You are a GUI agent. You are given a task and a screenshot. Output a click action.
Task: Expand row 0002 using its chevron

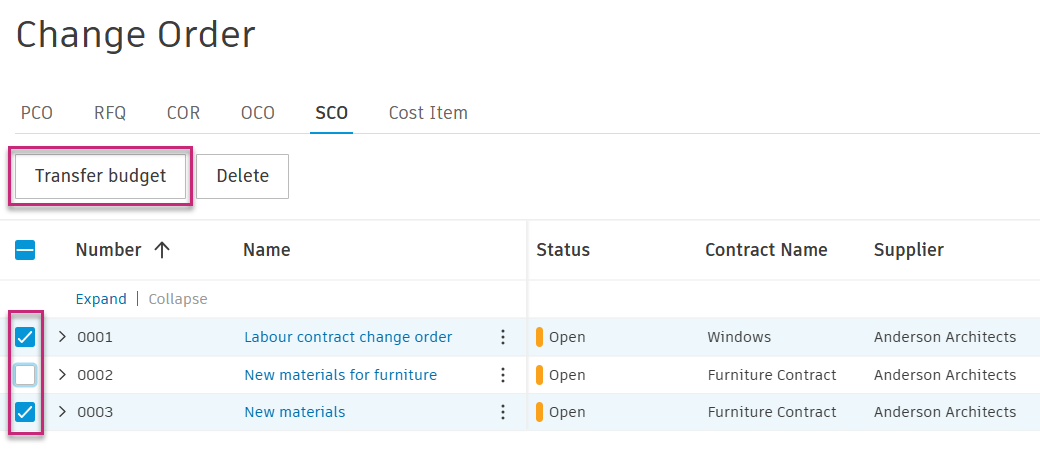click(62, 375)
